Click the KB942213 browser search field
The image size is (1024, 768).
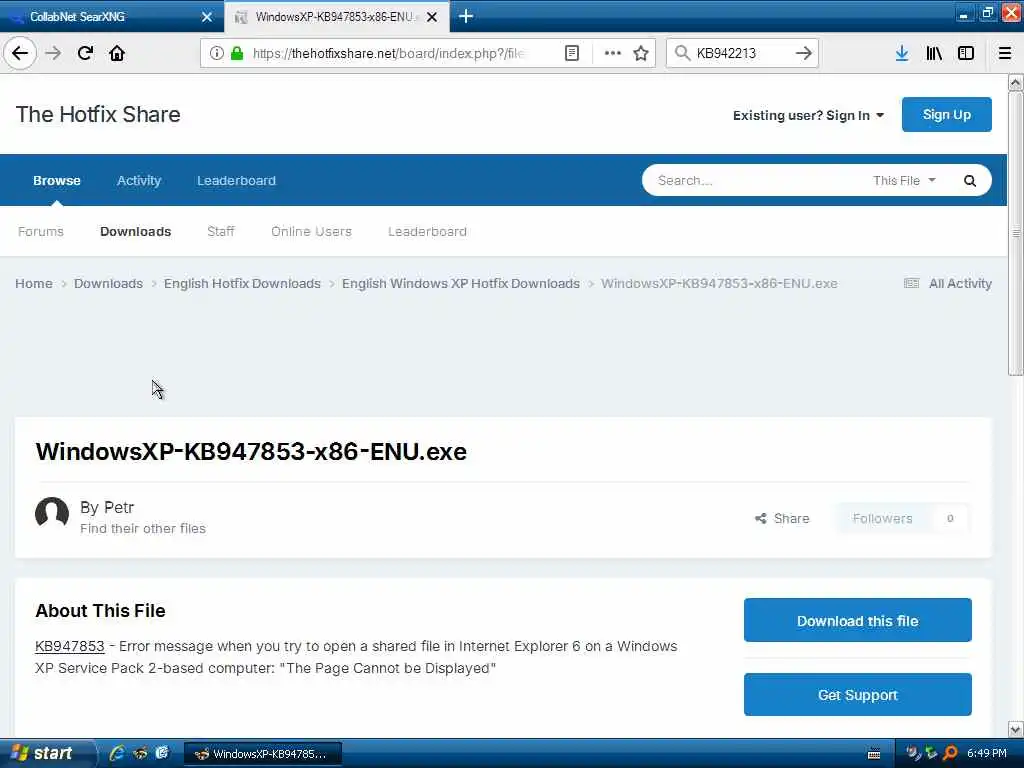click(x=743, y=53)
